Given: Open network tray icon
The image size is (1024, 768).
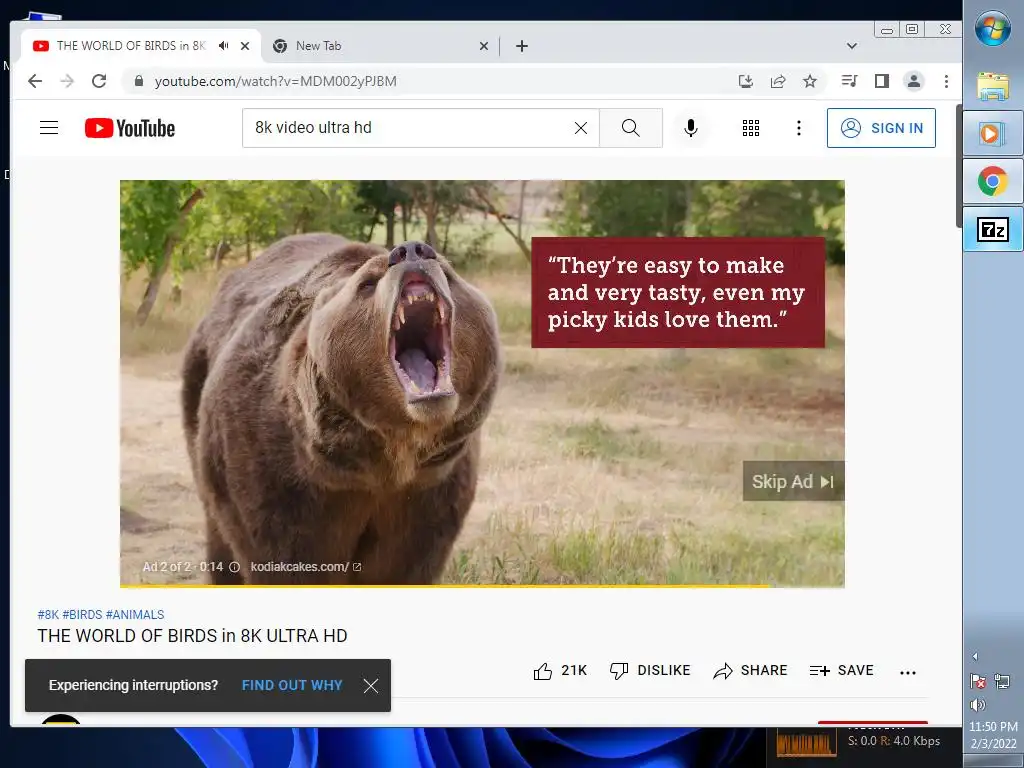Looking at the screenshot, I should 1002,682.
